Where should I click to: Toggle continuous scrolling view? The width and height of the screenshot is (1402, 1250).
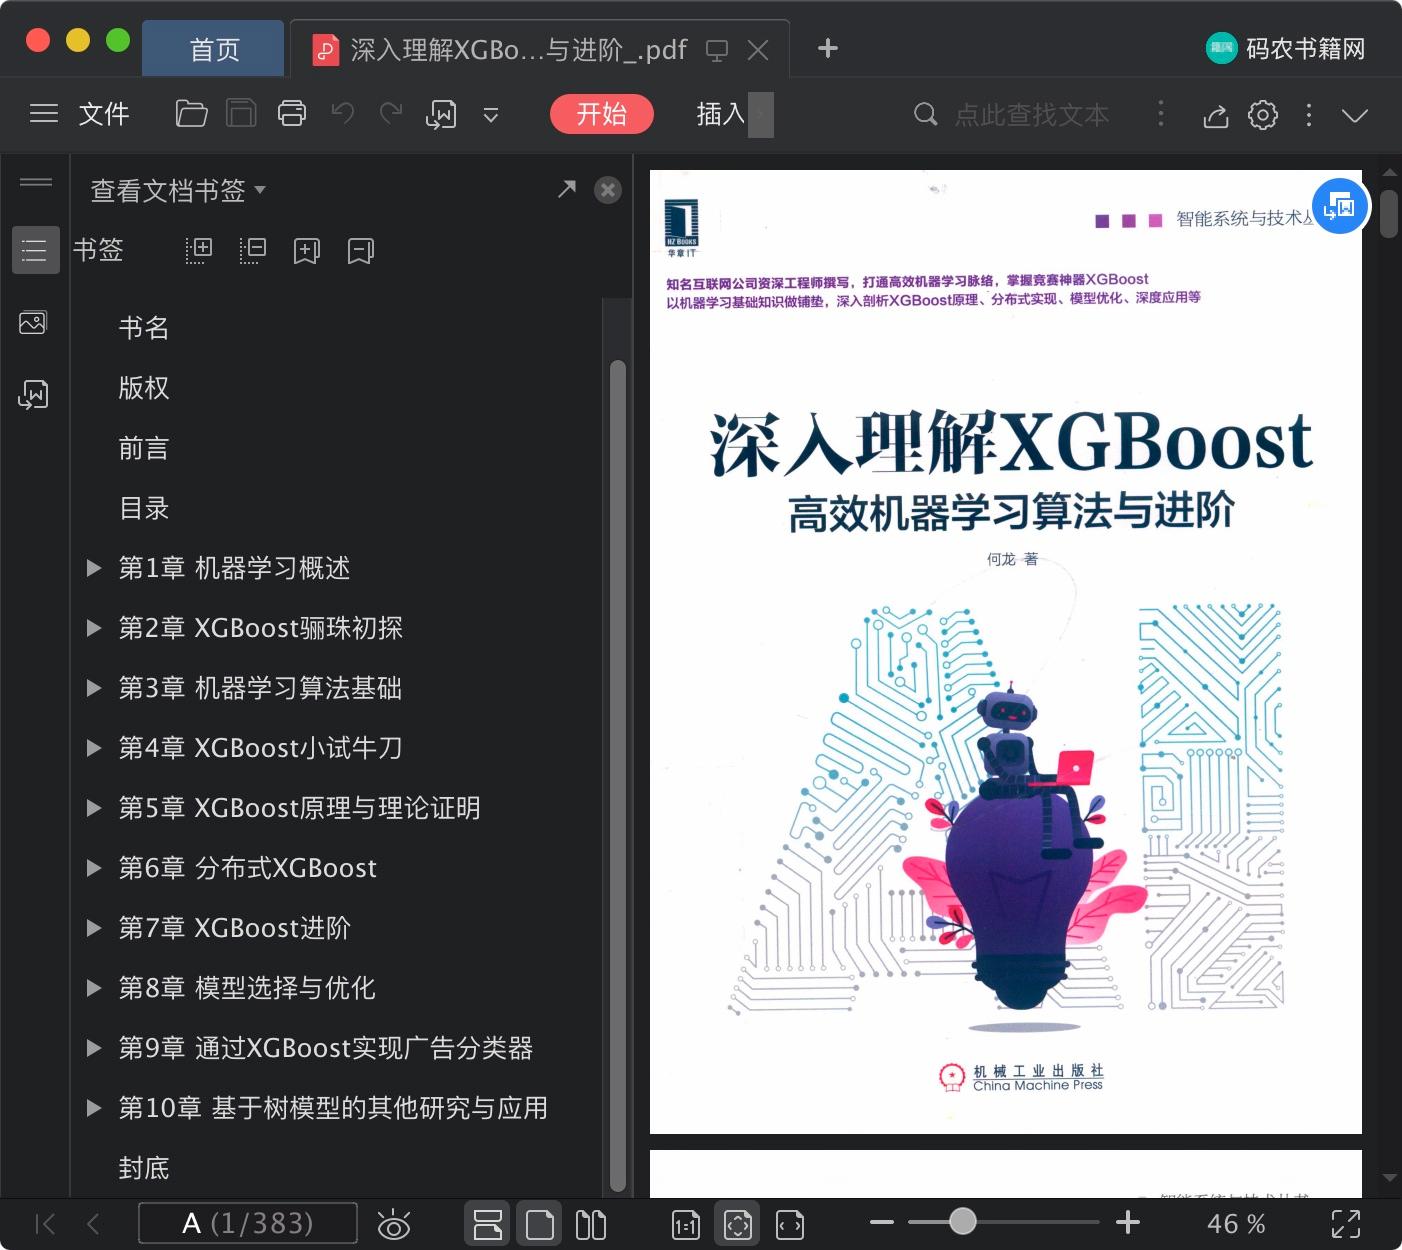488,1224
